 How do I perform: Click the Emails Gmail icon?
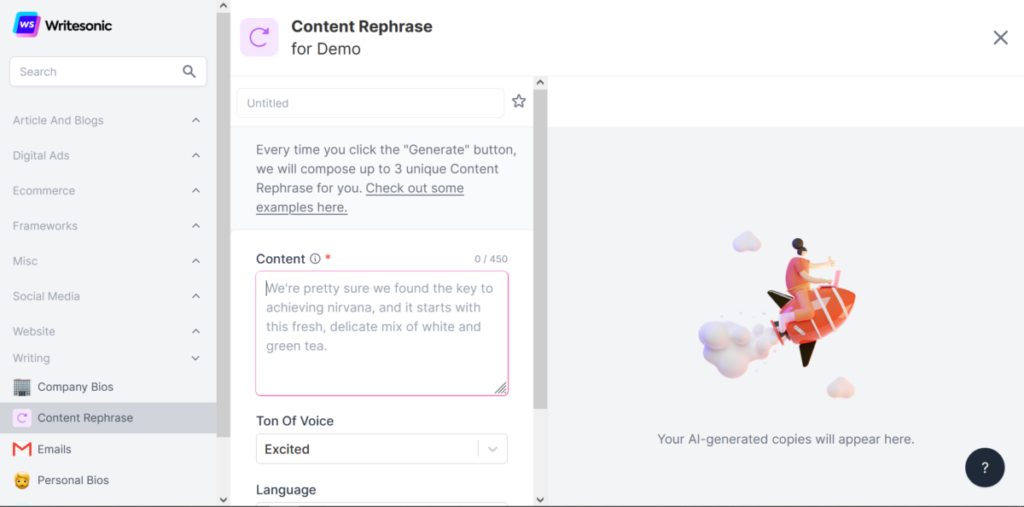coord(22,450)
